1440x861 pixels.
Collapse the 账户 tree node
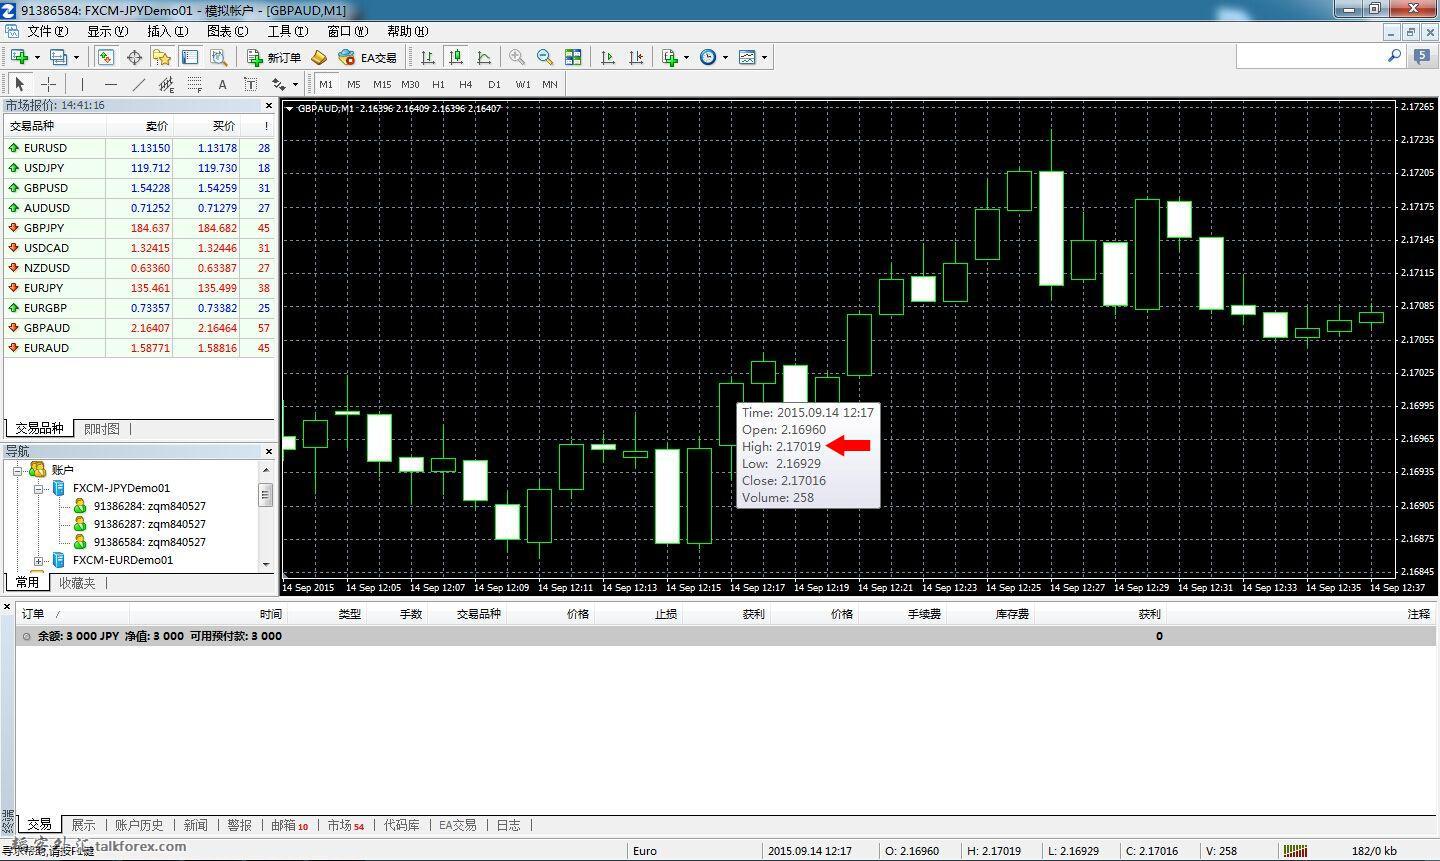17,470
